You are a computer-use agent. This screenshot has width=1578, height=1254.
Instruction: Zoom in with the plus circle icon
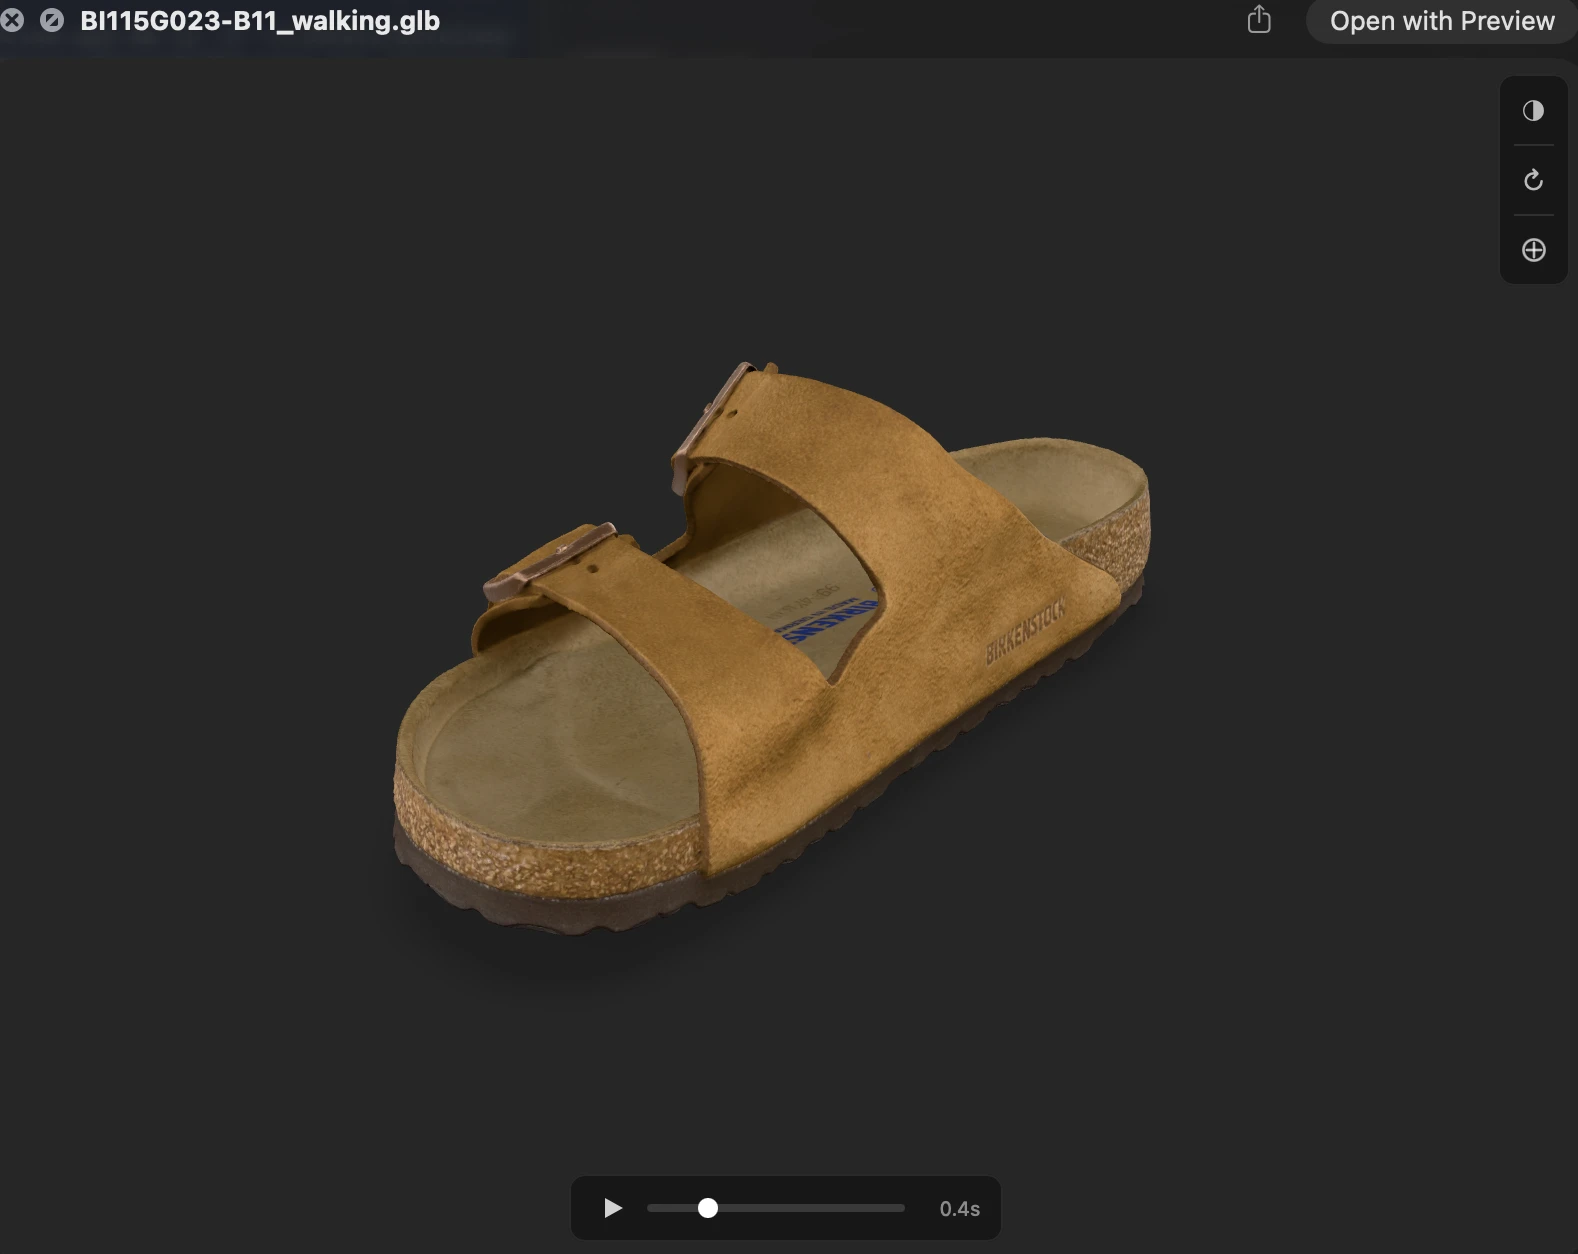[x=1533, y=250]
